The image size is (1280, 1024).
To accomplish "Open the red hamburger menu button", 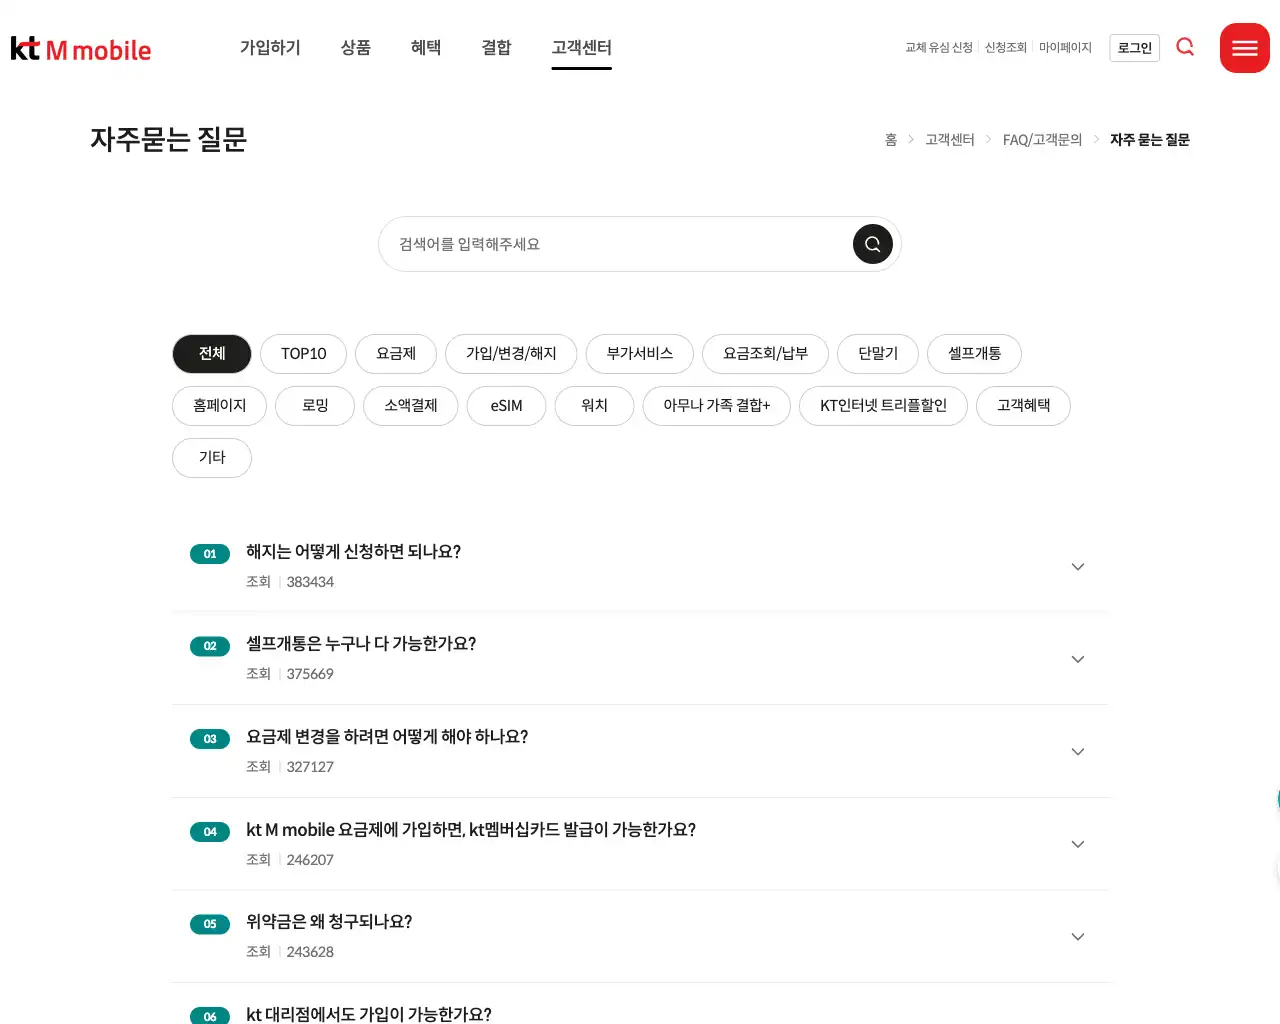I will click(x=1244, y=48).
